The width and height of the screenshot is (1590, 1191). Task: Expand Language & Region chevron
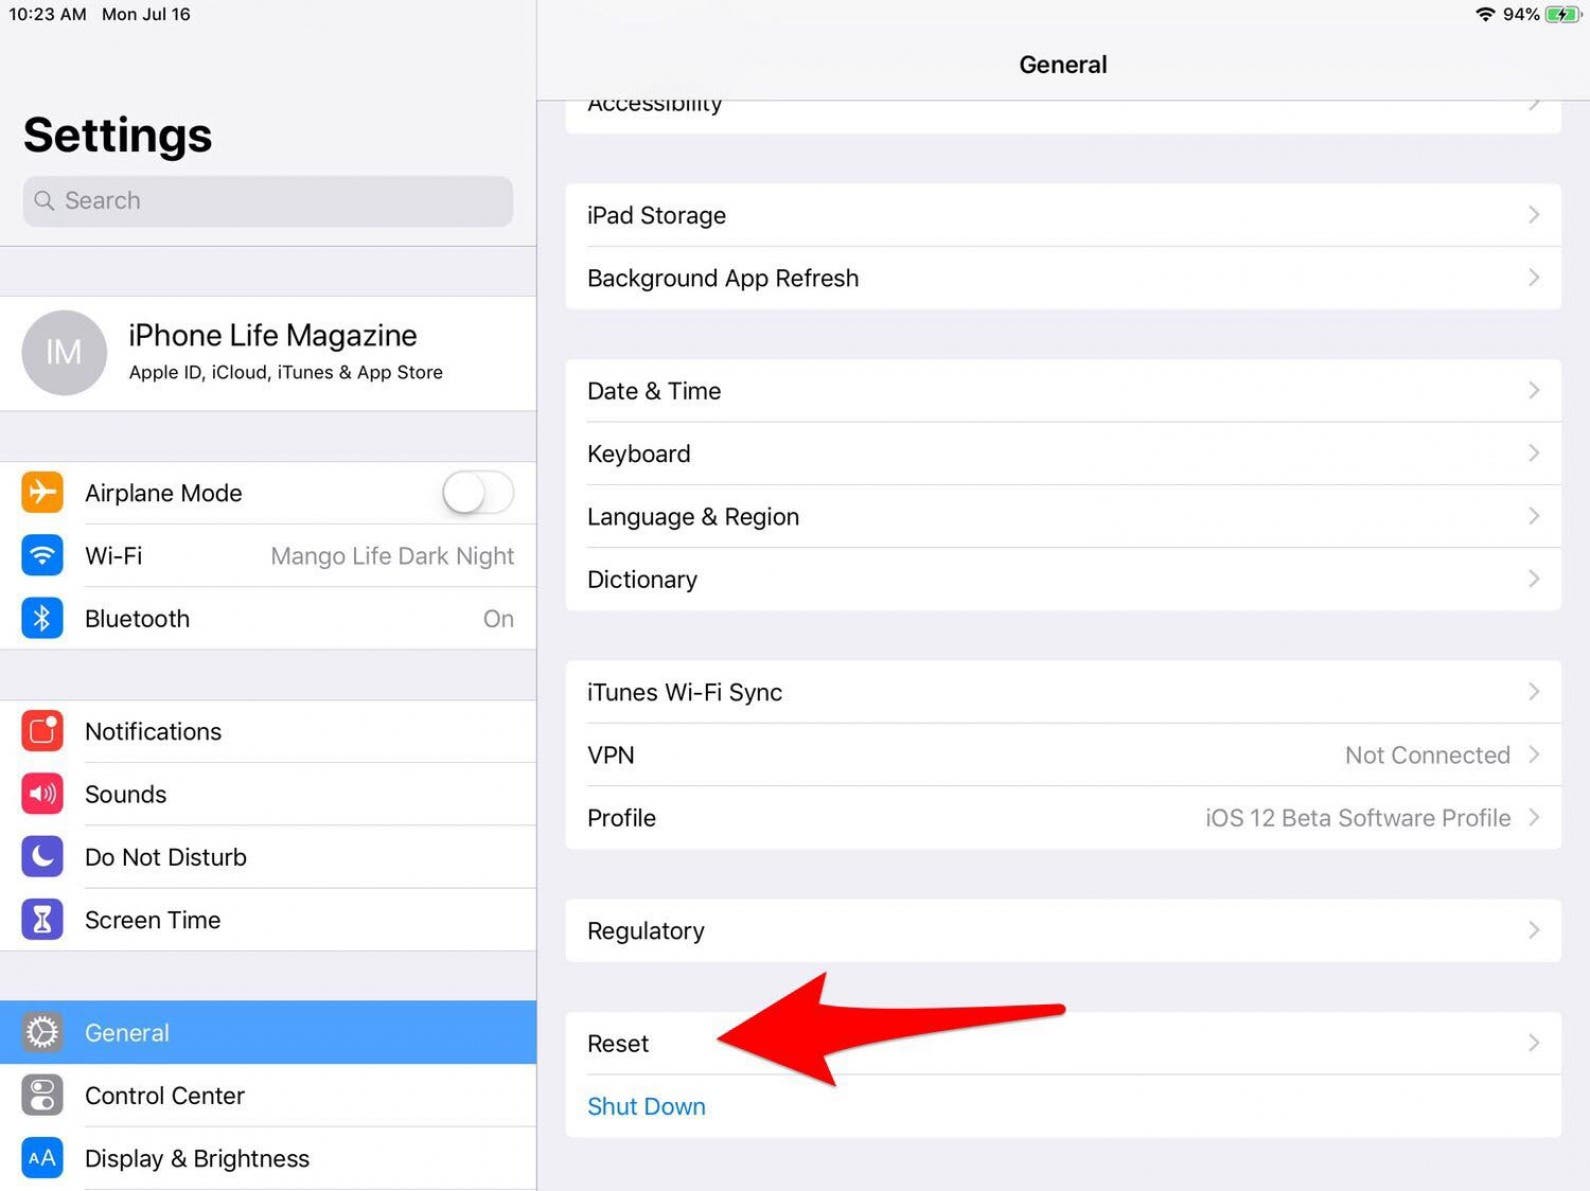(1534, 516)
